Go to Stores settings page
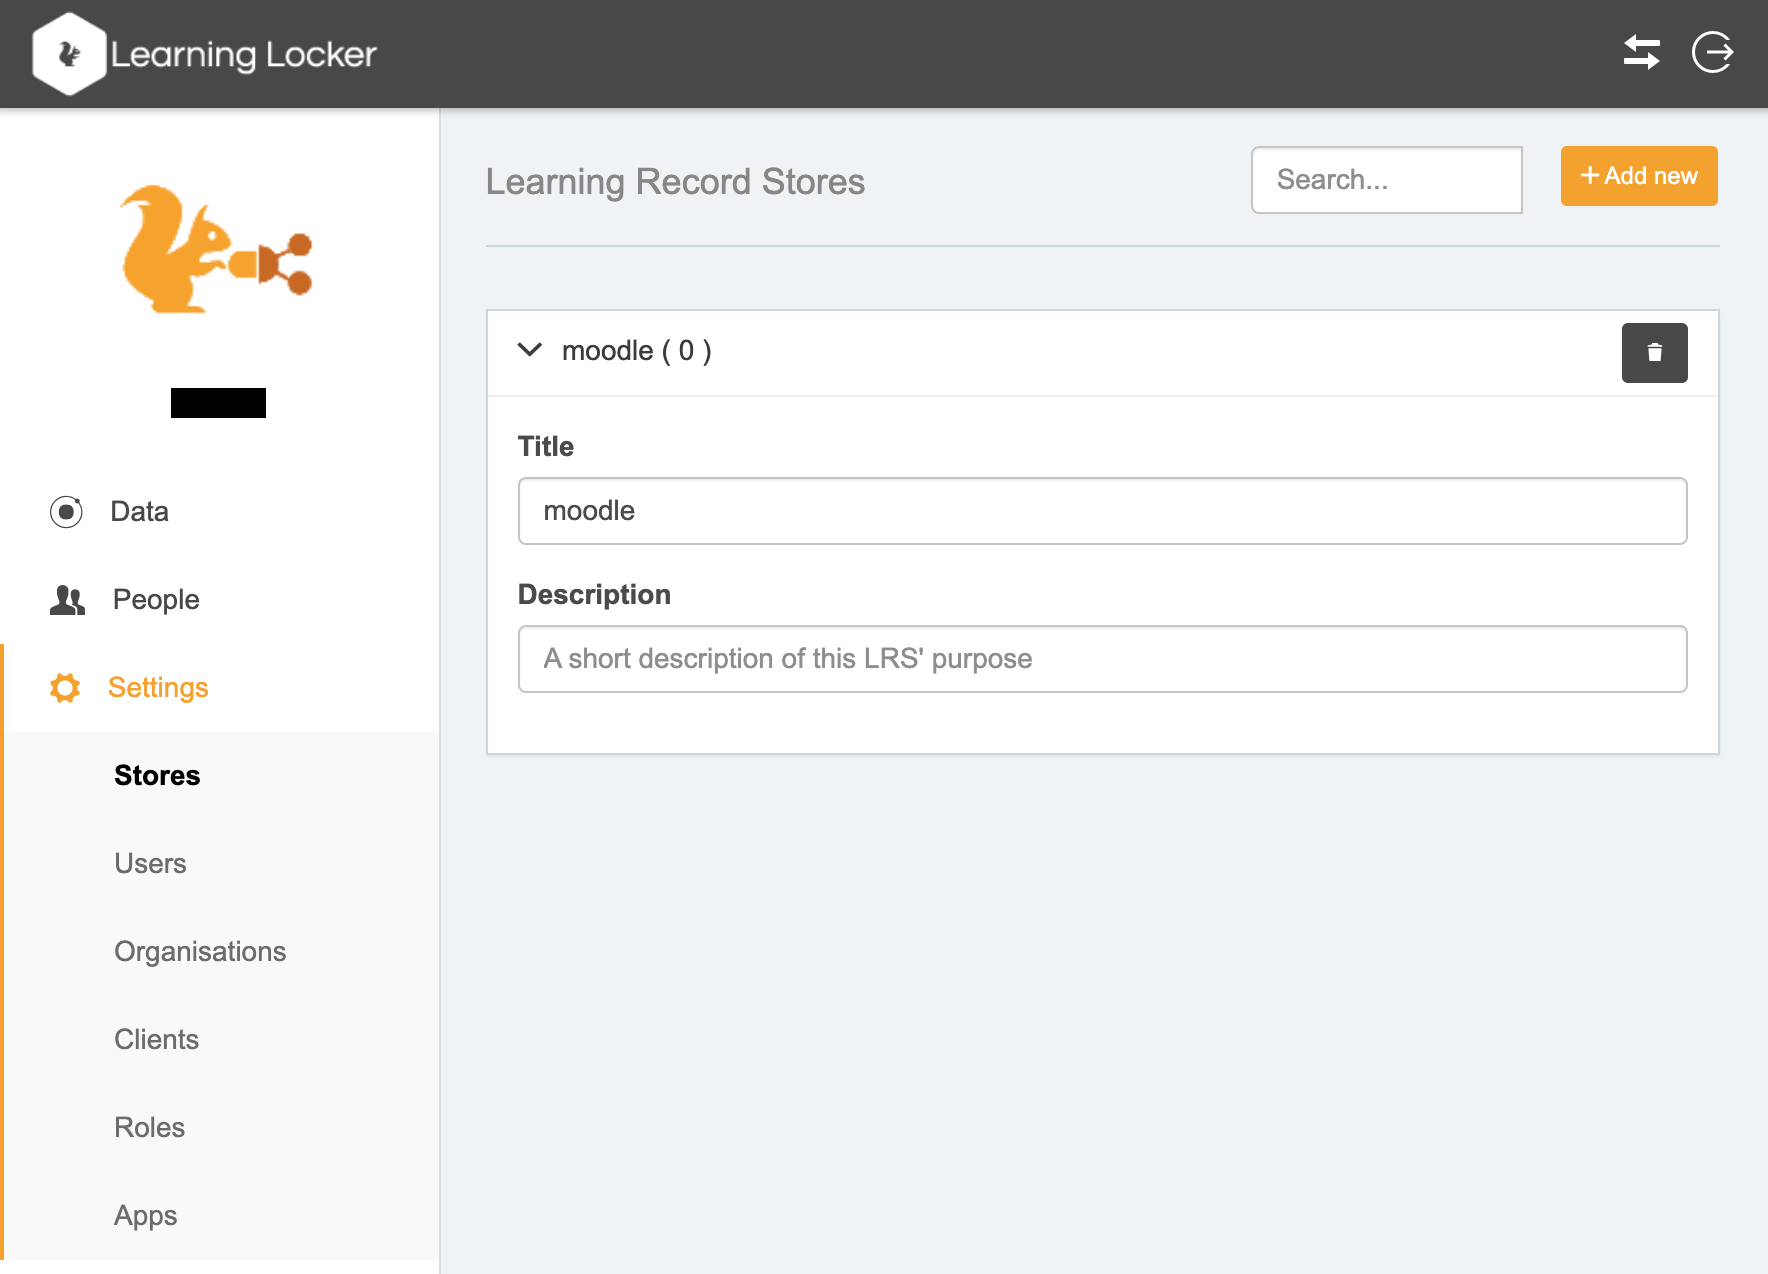This screenshot has height=1274, width=1768. tap(157, 776)
